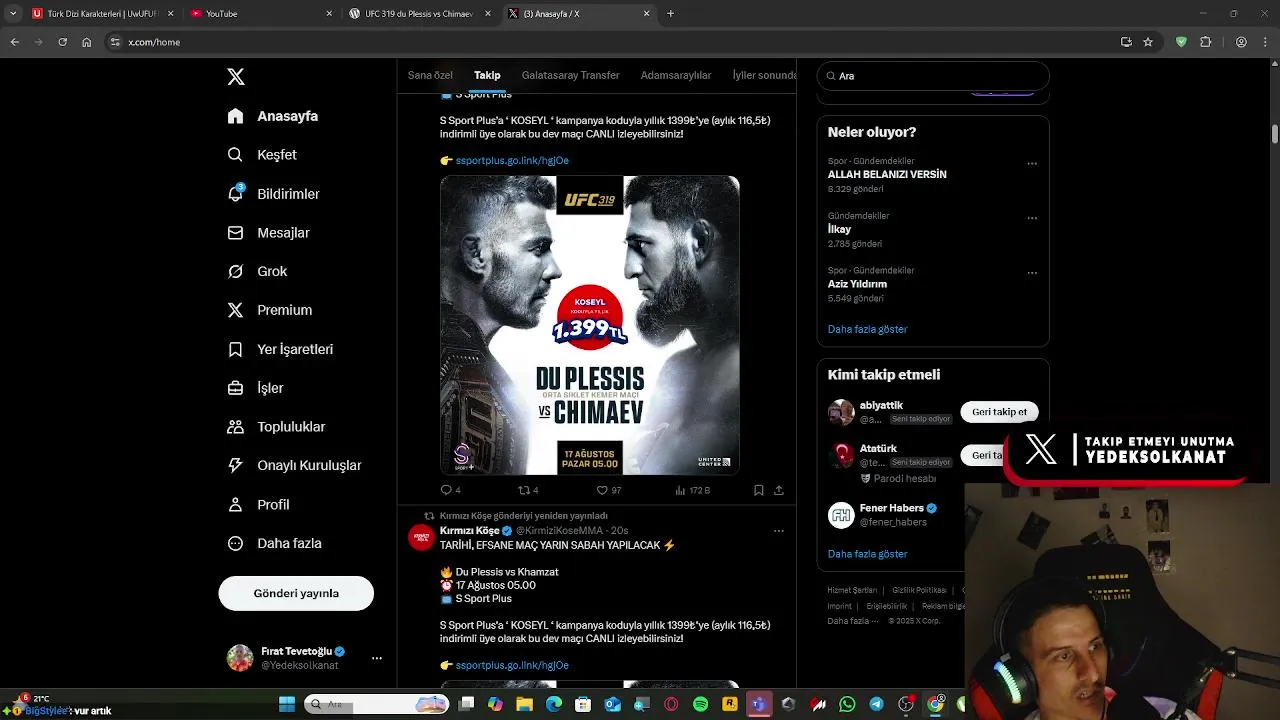Bookmark this page with the star icon
Image resolution: width=1280 pixels, height=720 pixels.
1148,42
